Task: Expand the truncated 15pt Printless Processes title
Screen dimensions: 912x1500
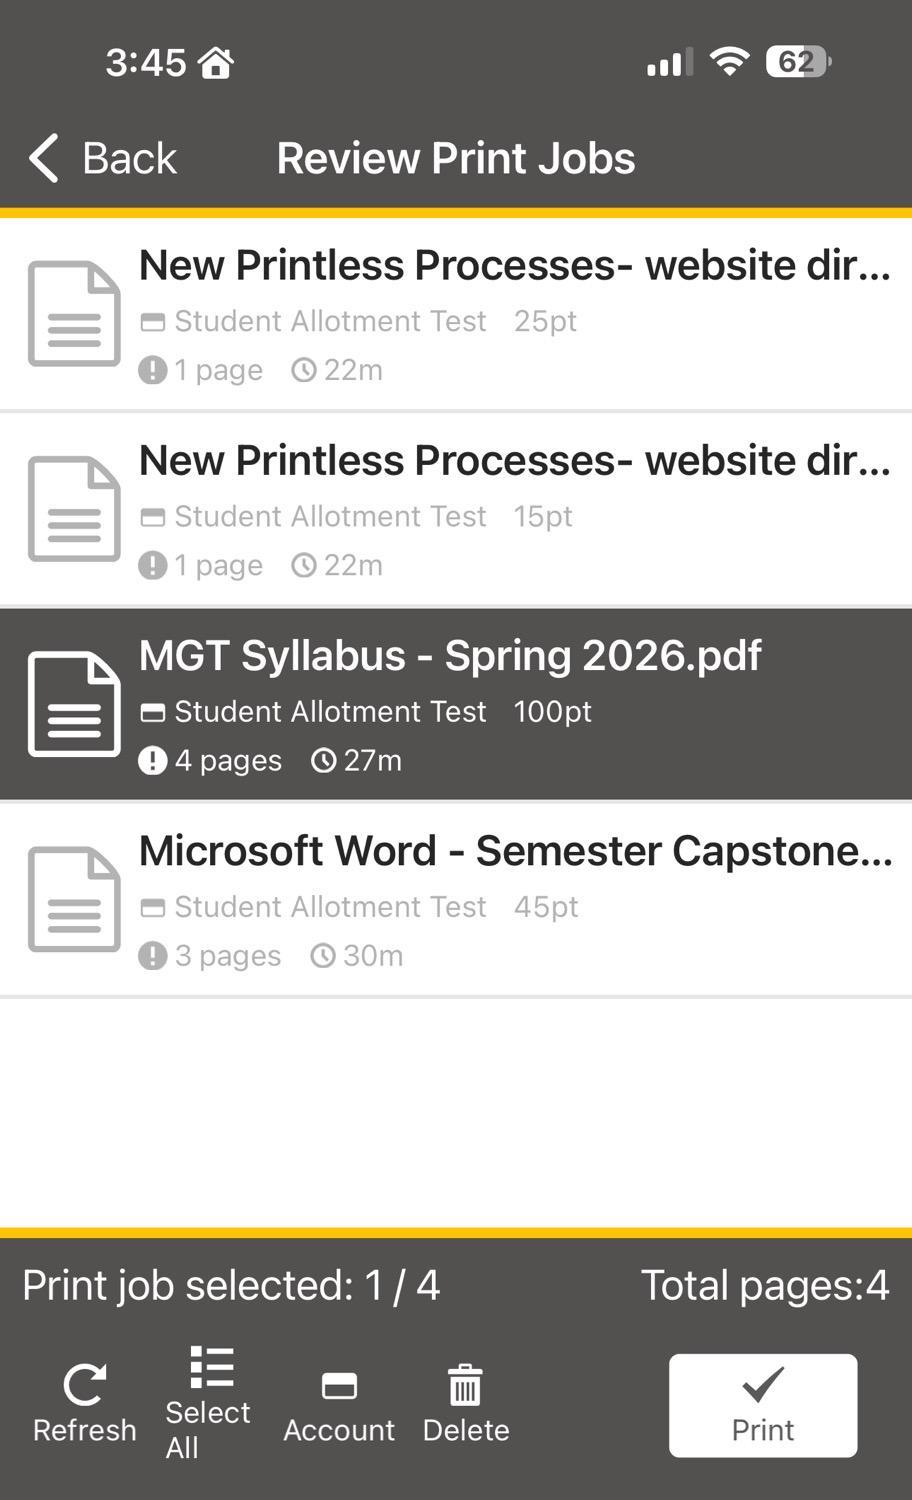Action: [x=515, y=461]
